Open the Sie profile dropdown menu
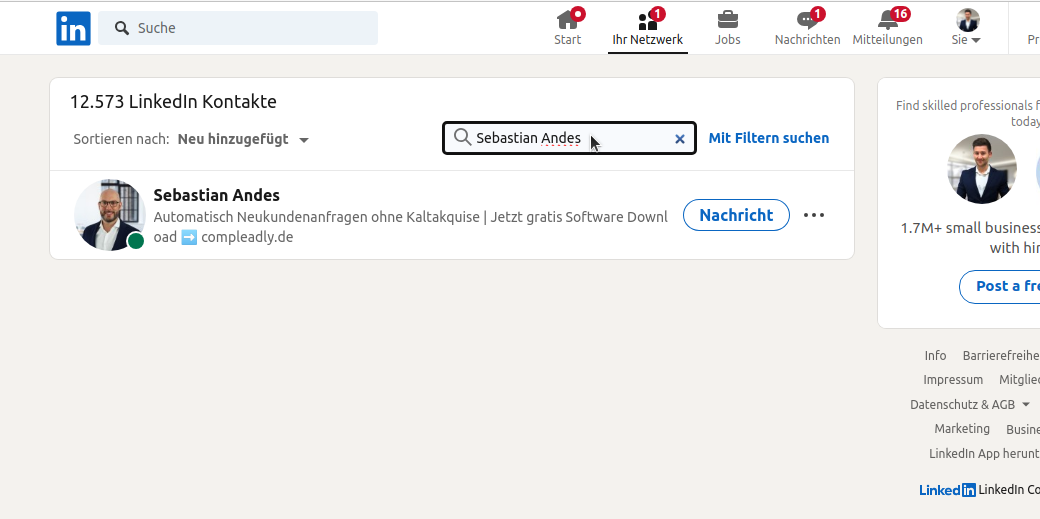Screen dimensions: 1040x519 point(967,28)
